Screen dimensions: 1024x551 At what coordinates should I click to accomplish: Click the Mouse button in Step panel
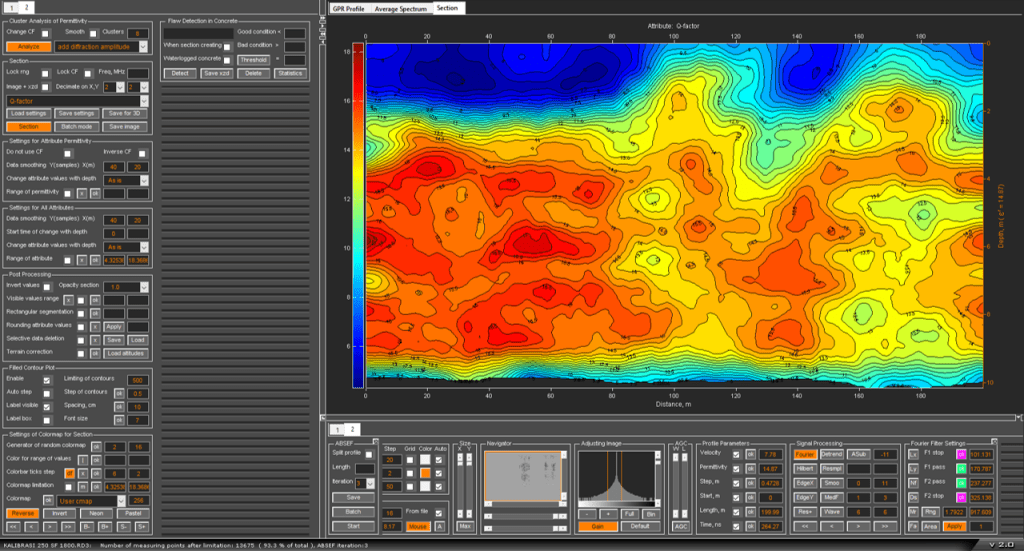[417, 525]
